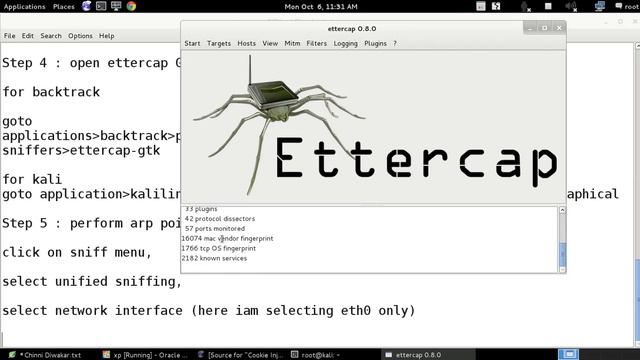This screenshot has height=360, width=640.
Task: Launch the terminal from top panel
Action: pos(101,6)
